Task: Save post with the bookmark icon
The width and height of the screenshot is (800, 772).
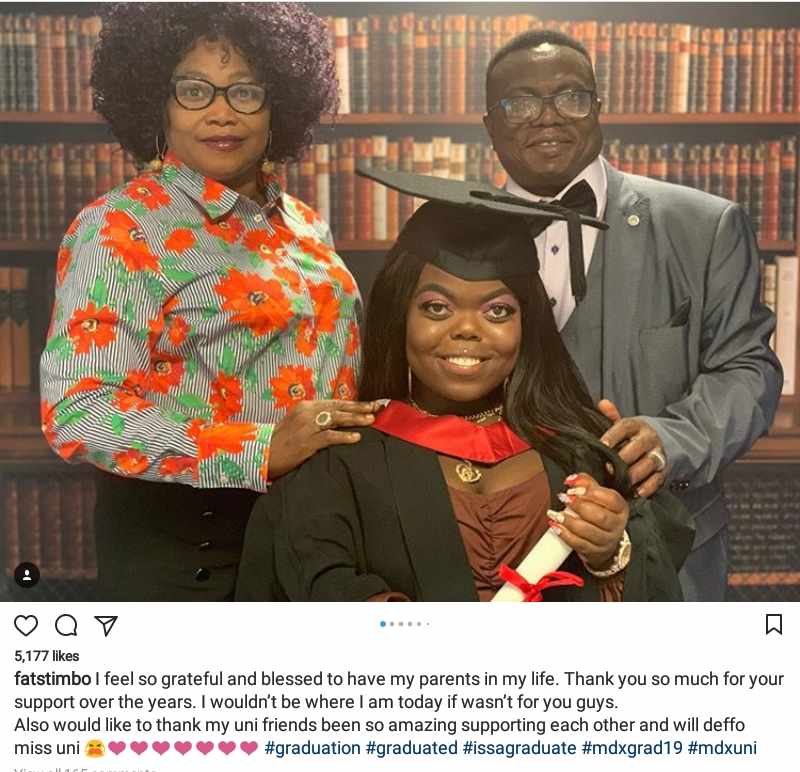Action: point(774,624)
